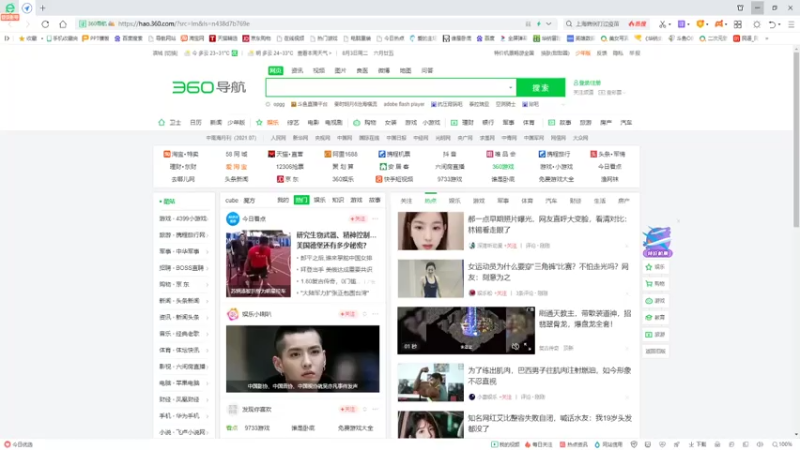Open the address bar dropdown chevron
Viewport: 800px width, 450px height.
pyautogui.click(x=548, y=24)
